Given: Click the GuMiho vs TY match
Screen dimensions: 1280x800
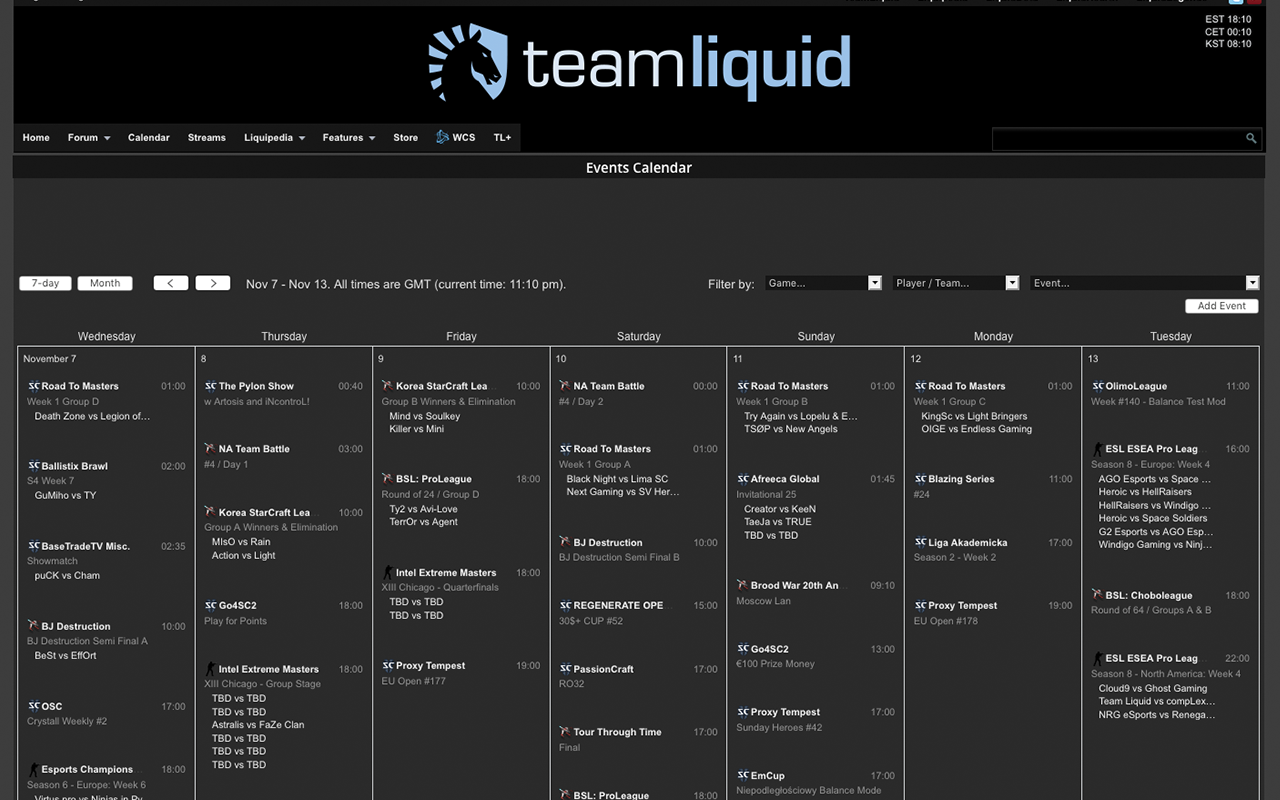Looking at the screenshot, I should tap(65, 496).
